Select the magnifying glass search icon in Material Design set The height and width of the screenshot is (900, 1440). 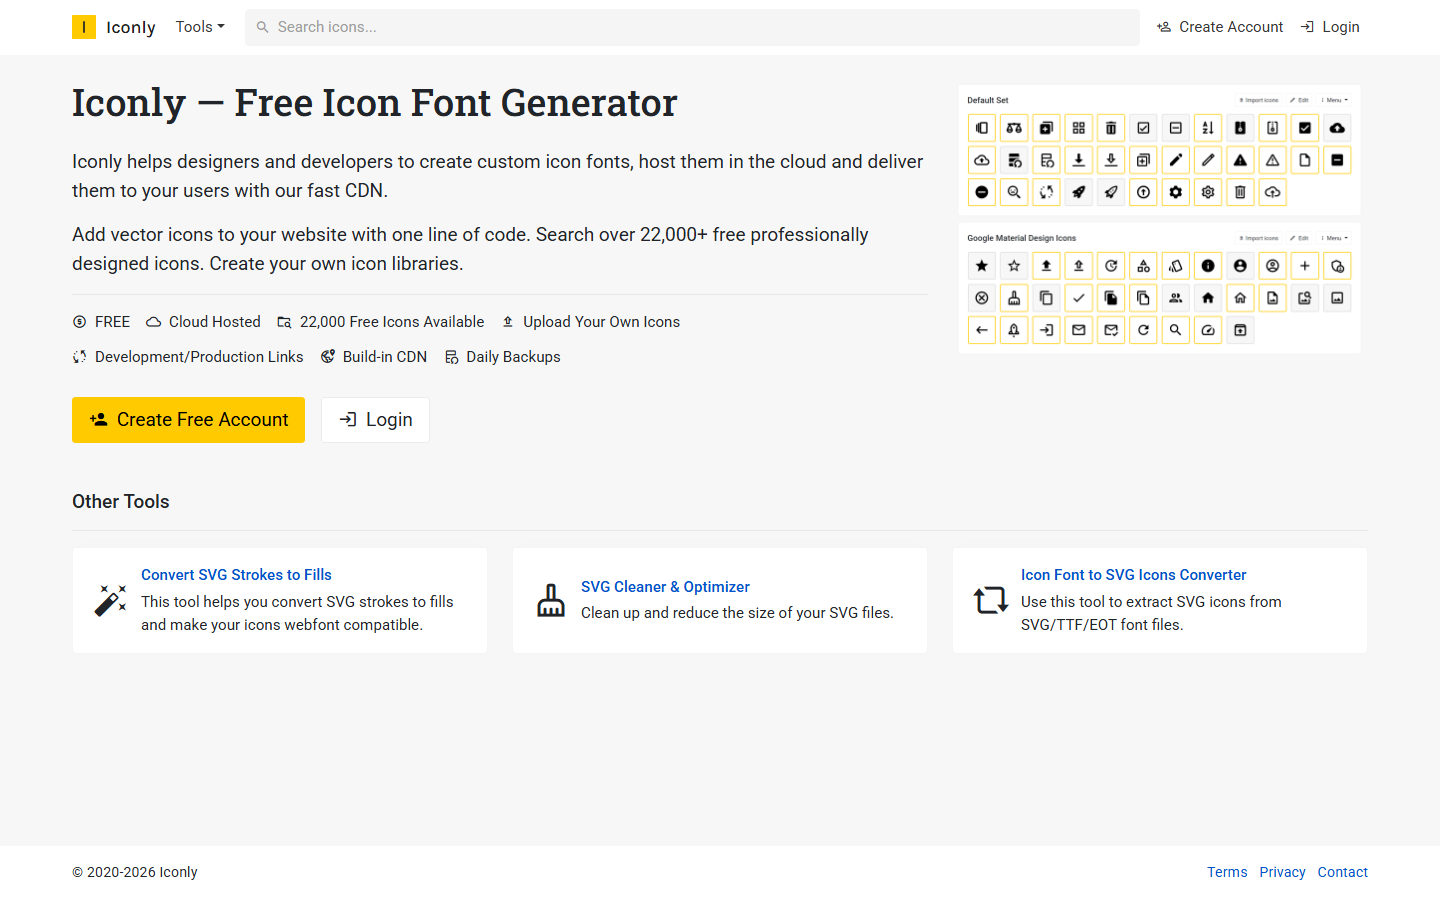tap(1174, 330)
